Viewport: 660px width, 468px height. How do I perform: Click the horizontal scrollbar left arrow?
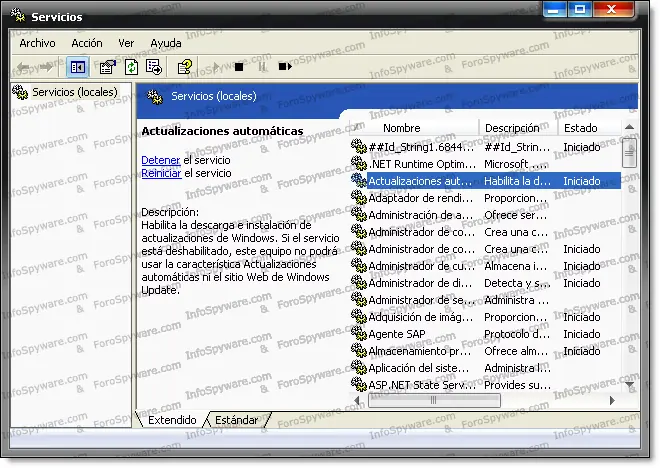[x=357, y=400]
